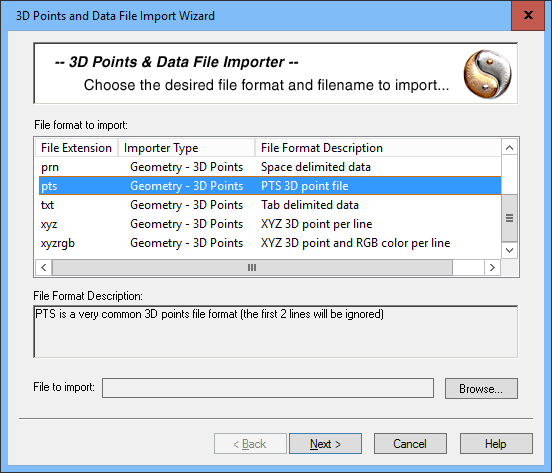This screenshot has width=552, height=473.
Task: Choose the txt tab delimited format
Action: pyautogui.click(x=270, y=205)
